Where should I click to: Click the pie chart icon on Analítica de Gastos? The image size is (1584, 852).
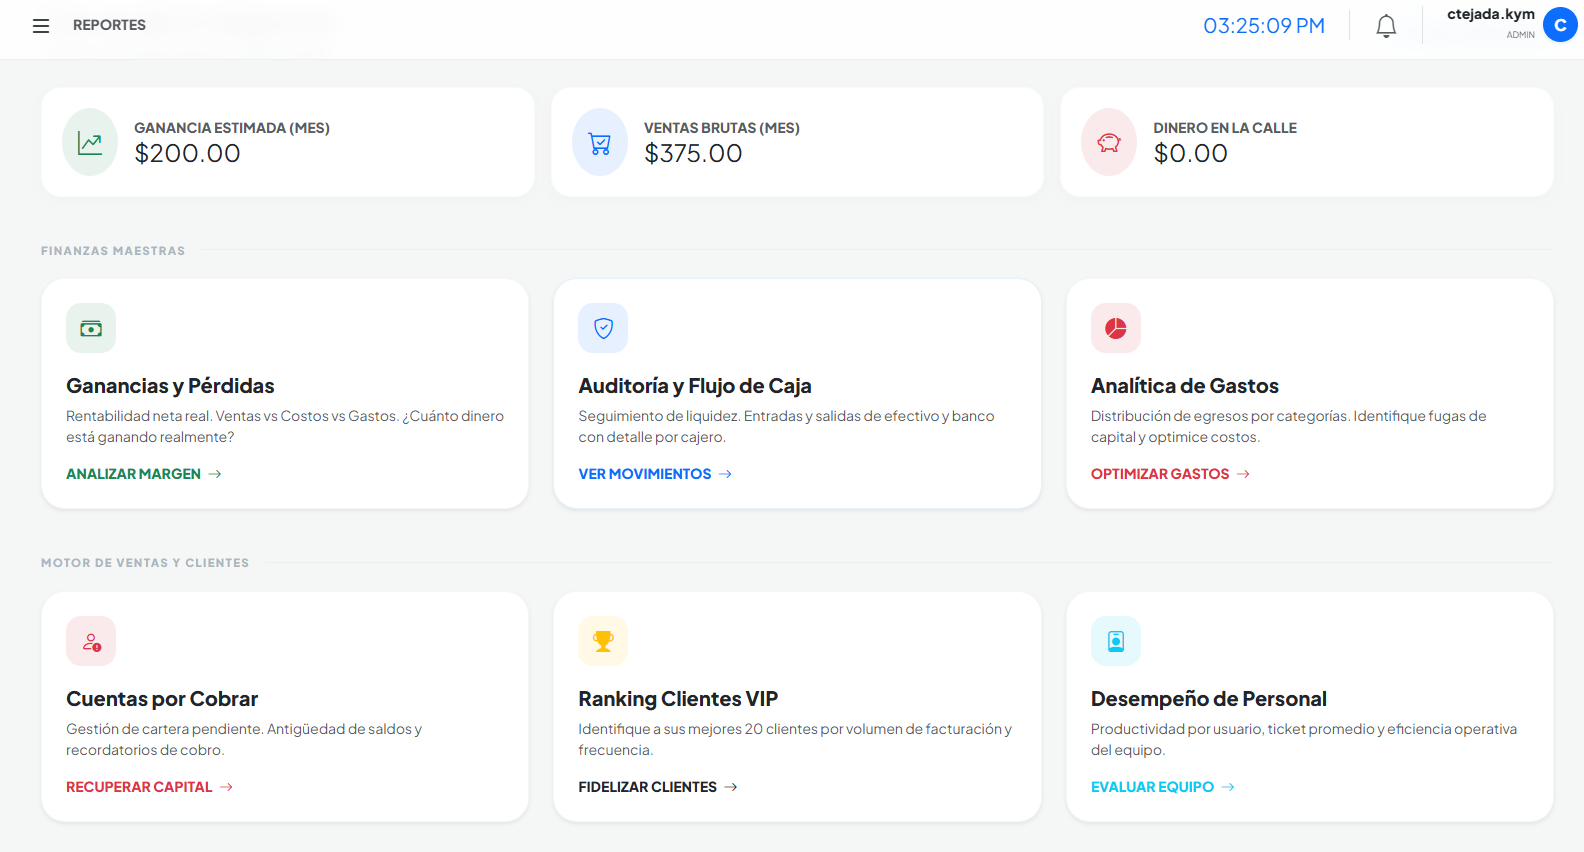tap(1115, 328)
